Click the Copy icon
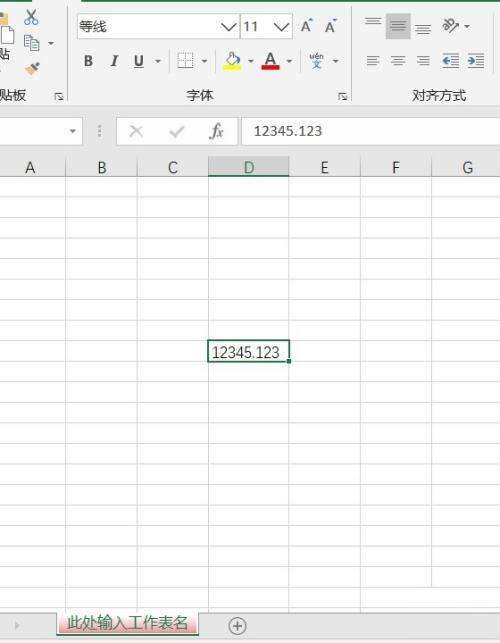The width and height of the screenshot is (500, 643). pyautogui.click(x=32, y=43)
